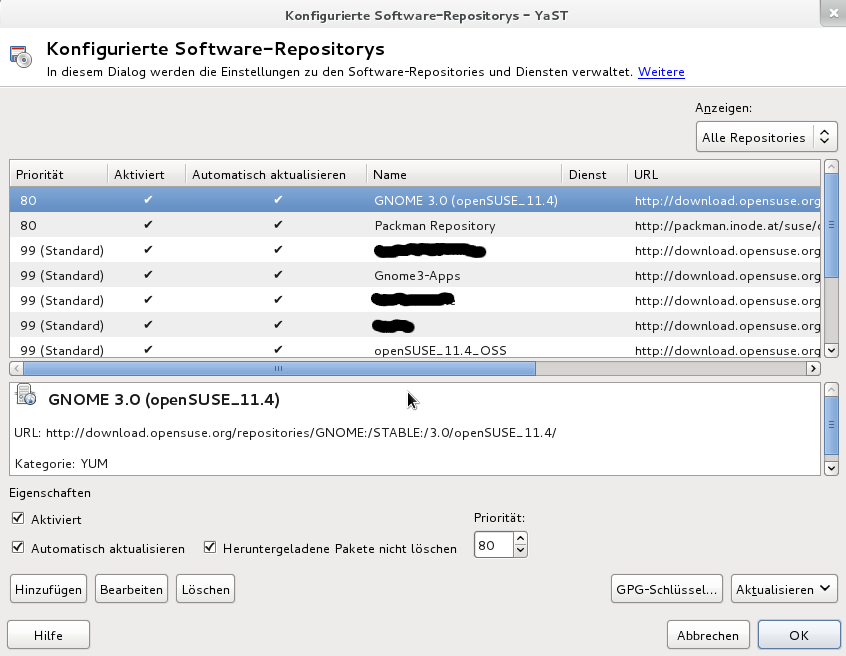The width and height of the screenshot is (846, 656).
Task: Click the repository icon in the details pane
Action: [x=26, y=395]
